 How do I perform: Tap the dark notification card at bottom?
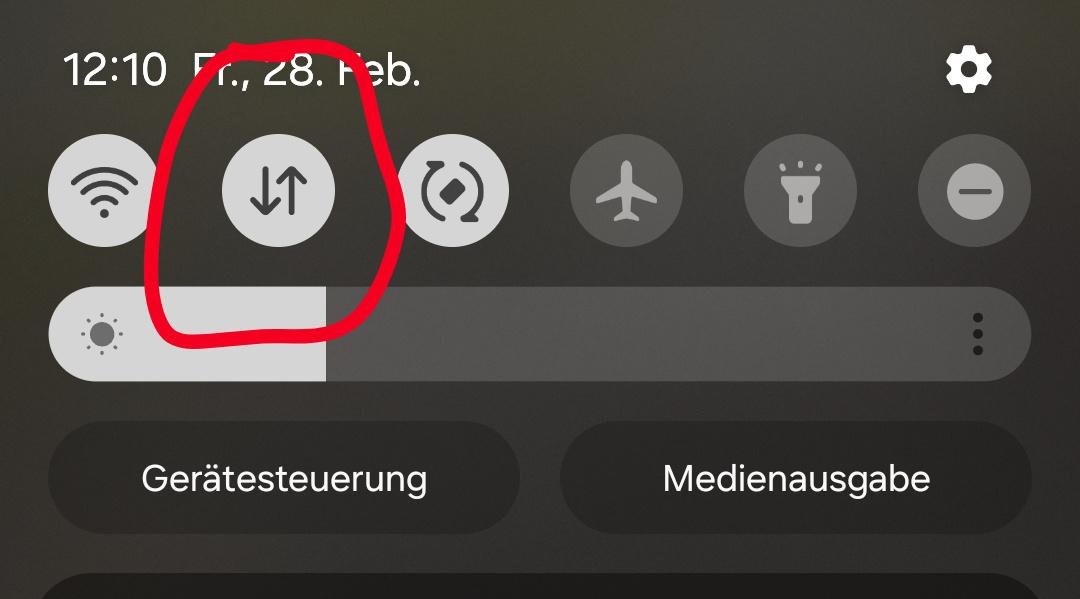coord(540,586)
